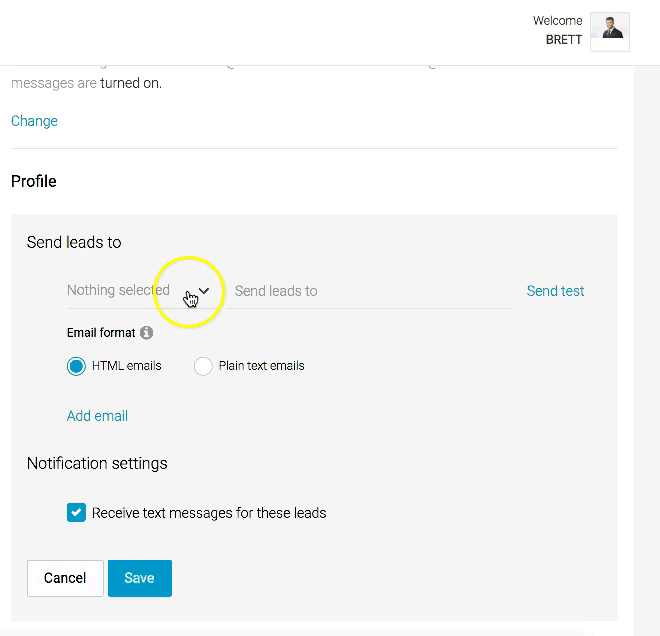Click the Send test link
This screenshot has width=660, height=636.
click(555, 291)
